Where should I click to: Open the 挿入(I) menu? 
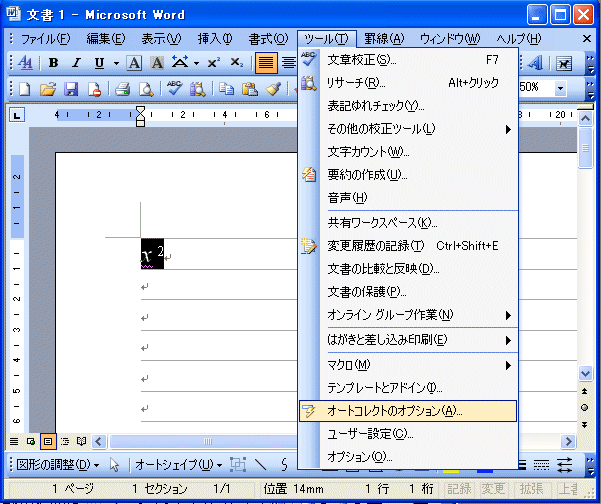[x=215, y=39]
